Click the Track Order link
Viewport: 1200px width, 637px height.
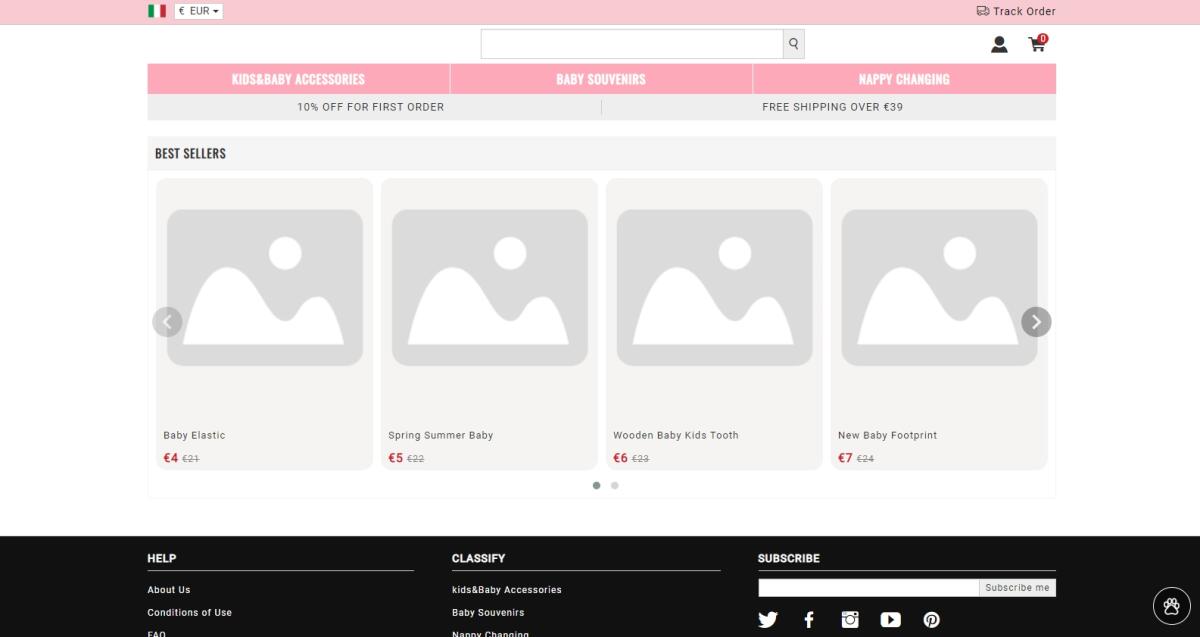(x=1016, y=11)
